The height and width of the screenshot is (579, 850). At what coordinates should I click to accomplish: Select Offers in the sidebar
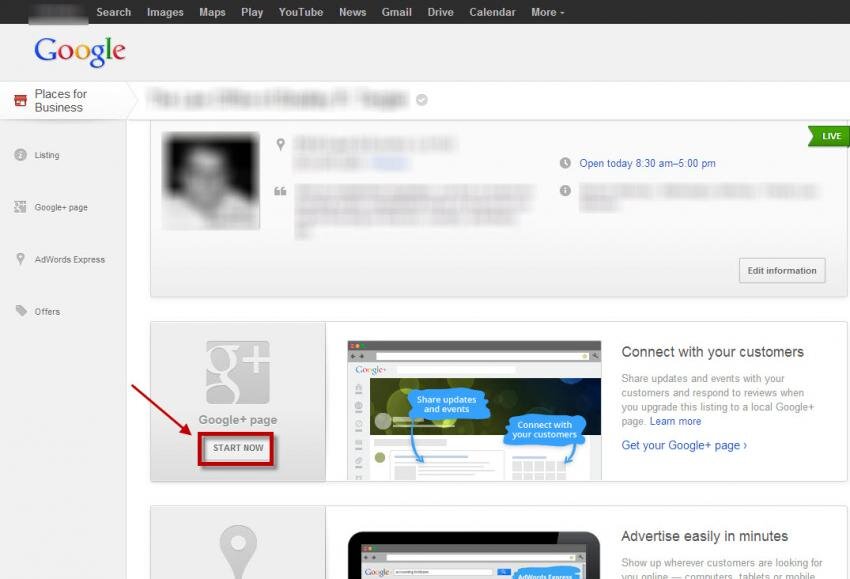pos(47,311)
